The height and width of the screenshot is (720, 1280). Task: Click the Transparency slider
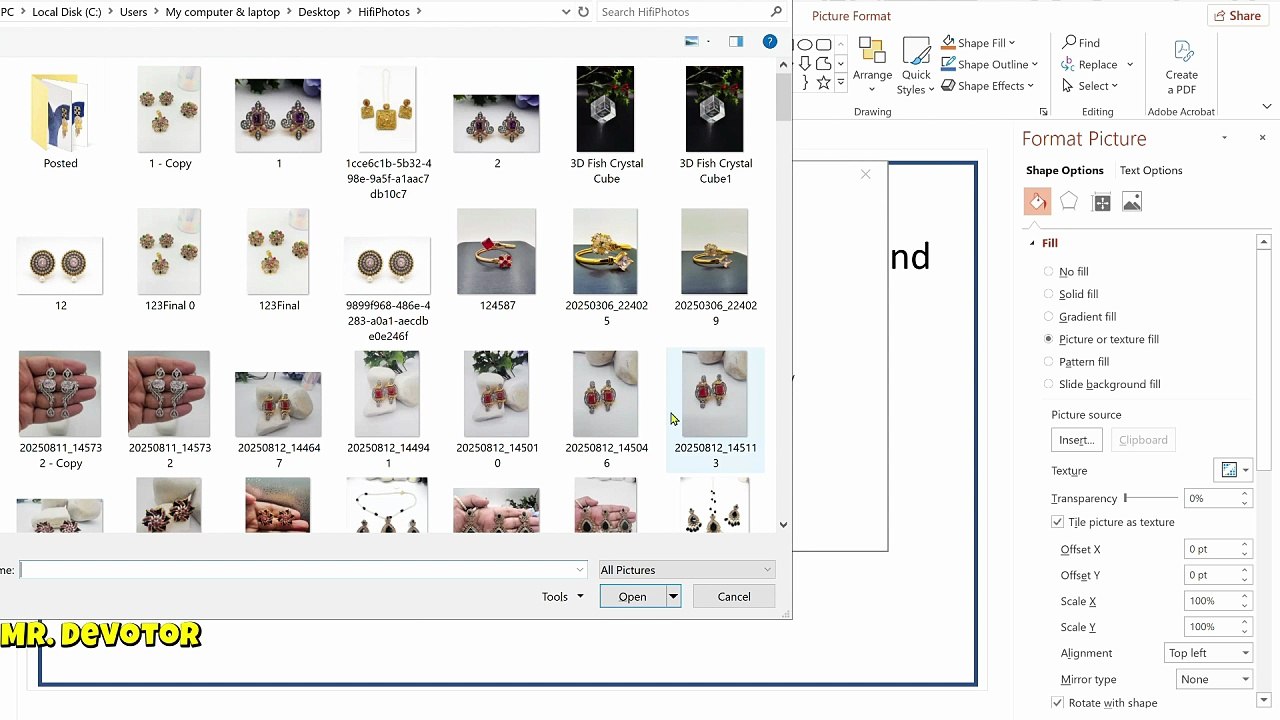1151,498
